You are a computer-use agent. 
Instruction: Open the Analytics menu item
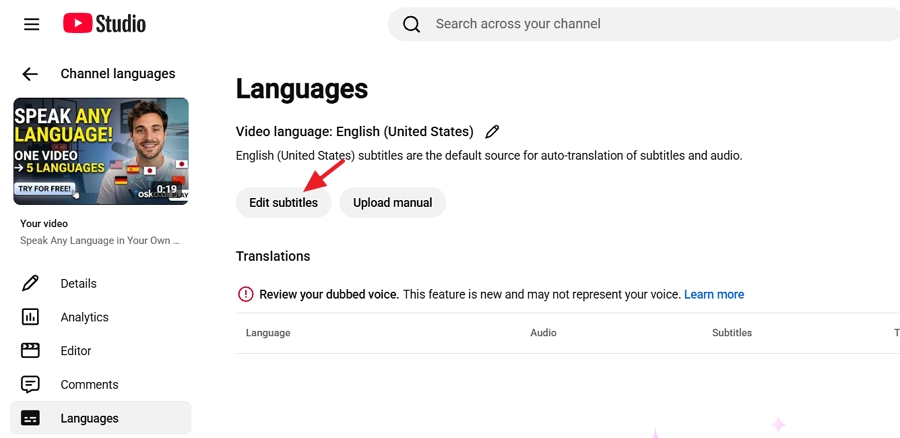[100, 317]
